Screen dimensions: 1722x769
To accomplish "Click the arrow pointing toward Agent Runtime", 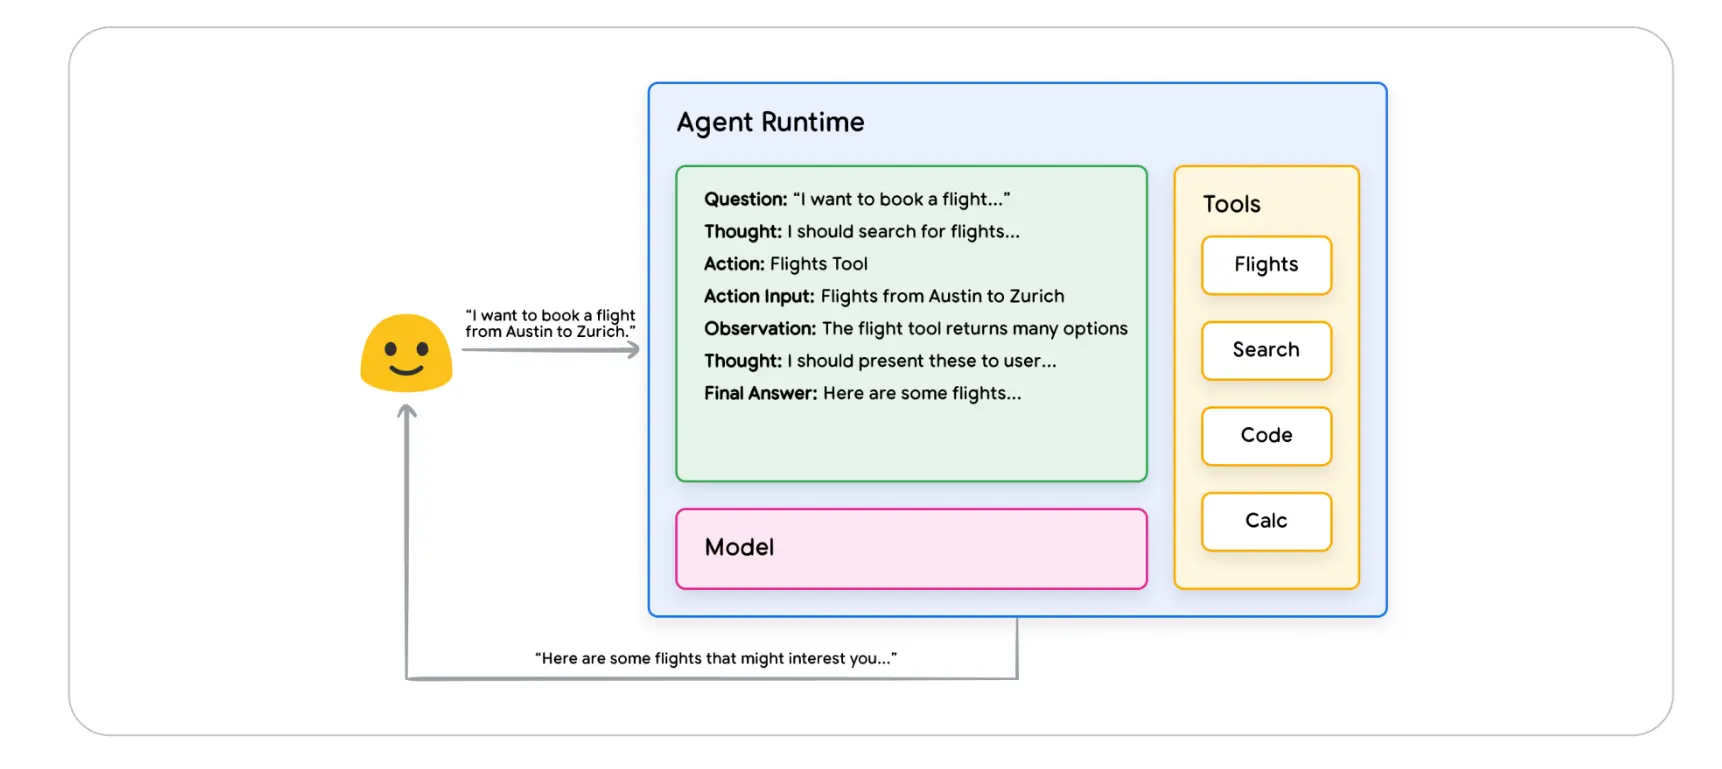I will pos(550,350).
